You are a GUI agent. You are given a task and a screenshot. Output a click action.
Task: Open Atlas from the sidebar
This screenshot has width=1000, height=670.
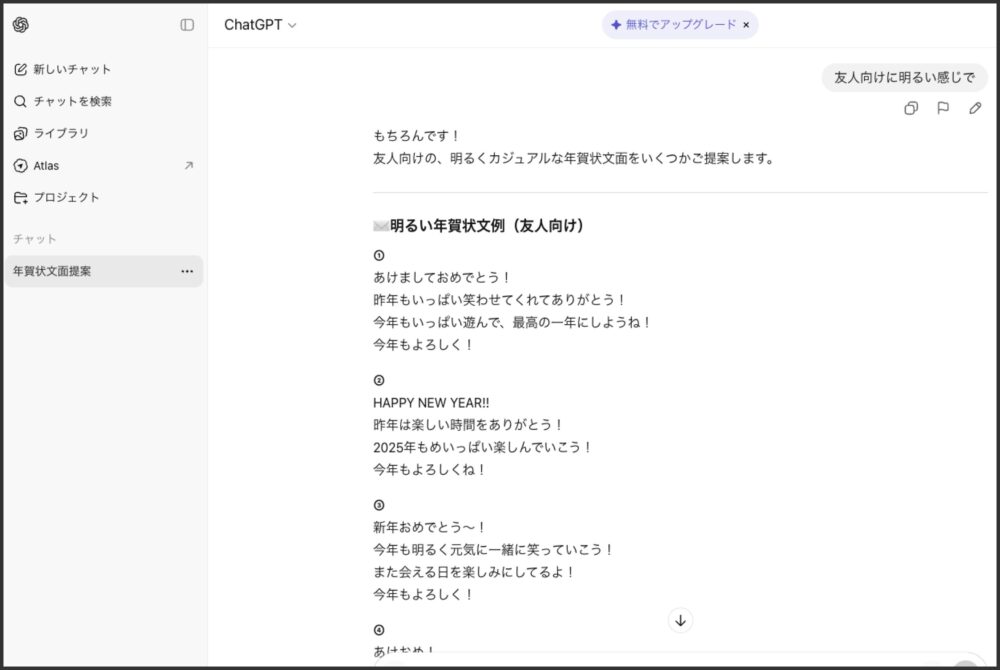pos(45,165)
